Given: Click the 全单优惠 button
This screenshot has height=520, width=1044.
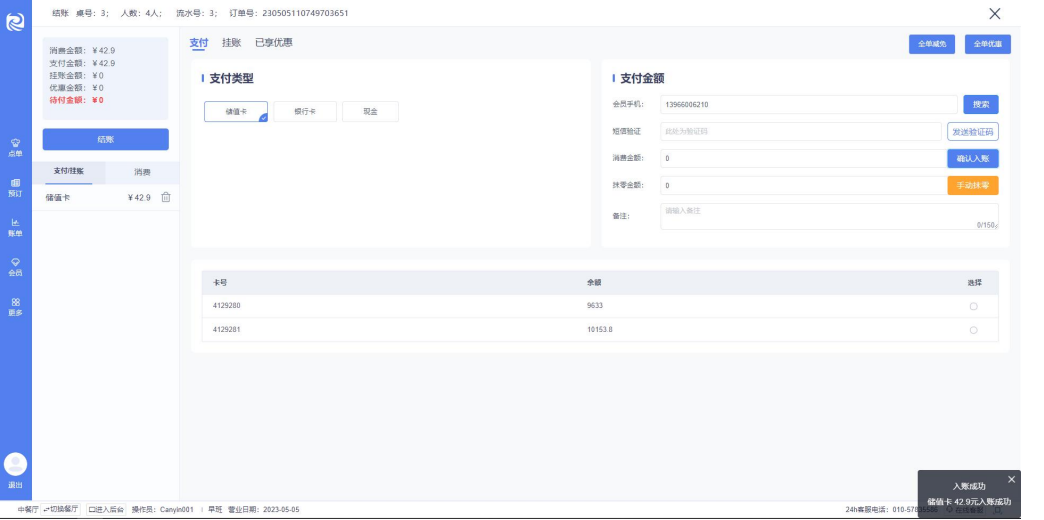Looking at the screenshot, I should (x=987, y=44).
